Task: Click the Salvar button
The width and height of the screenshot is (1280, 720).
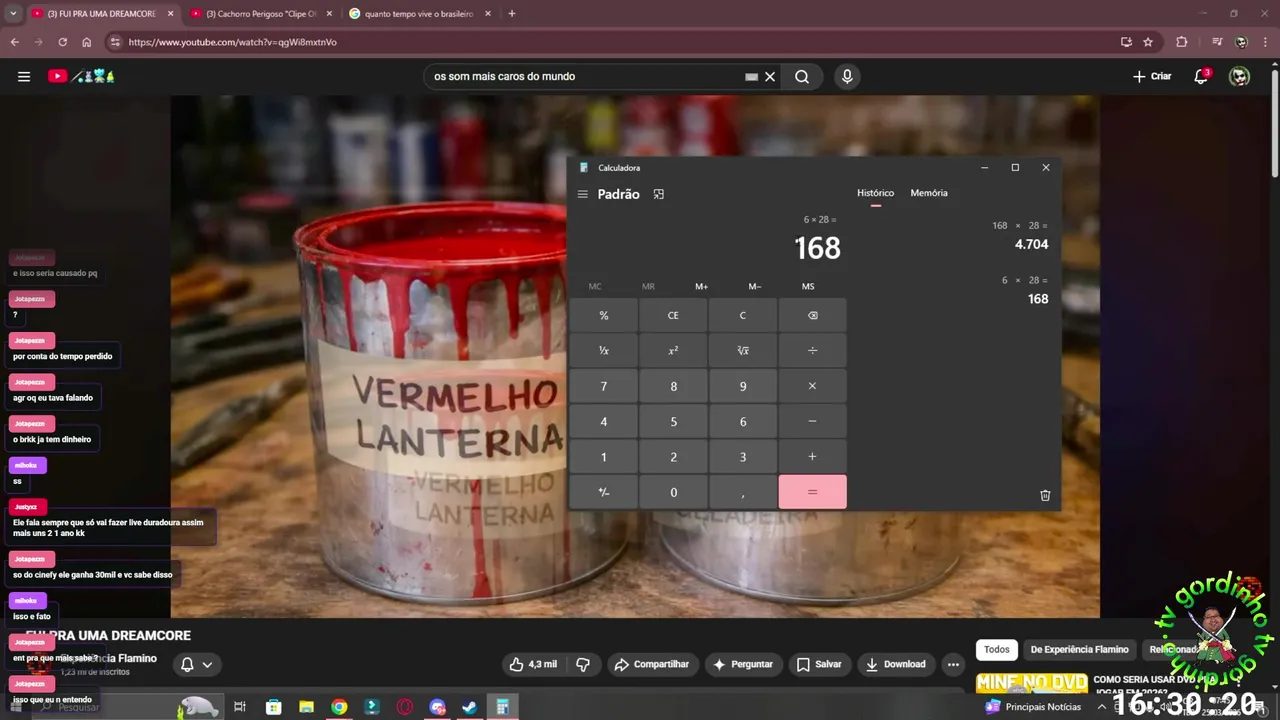Action: click(x=819, y=664)
